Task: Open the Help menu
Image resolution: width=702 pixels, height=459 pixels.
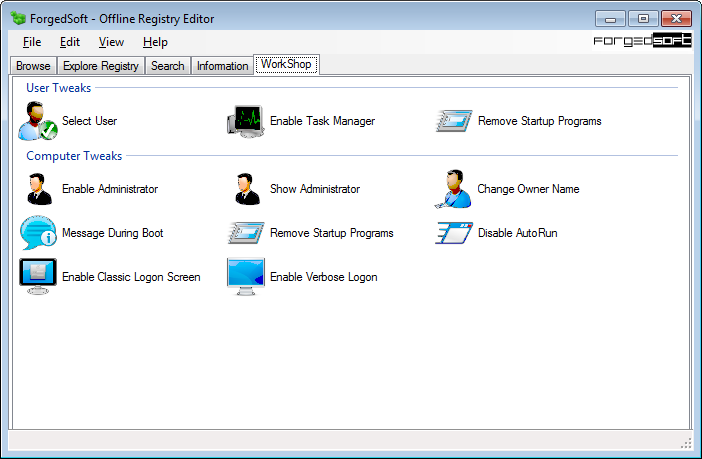Action: coord(155,42)
